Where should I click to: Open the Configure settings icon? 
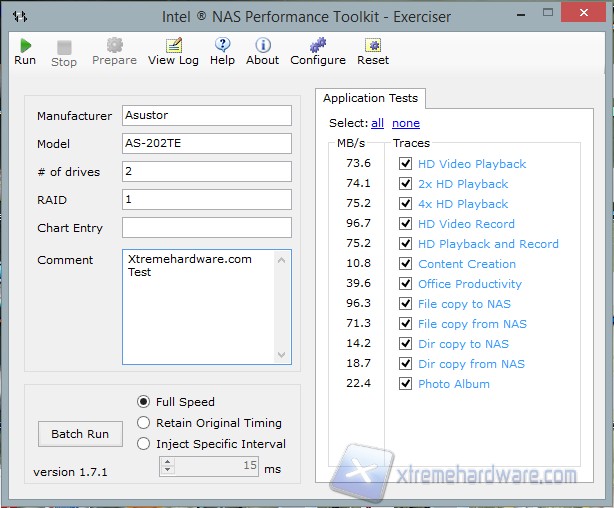pos(317,46)
